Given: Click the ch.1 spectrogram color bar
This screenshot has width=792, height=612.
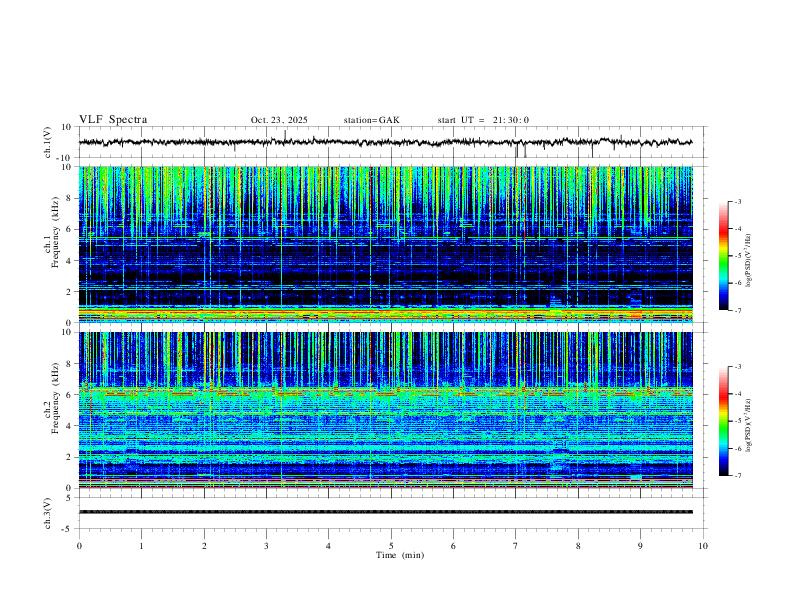Looking at the screenshot, I should 724,256.
